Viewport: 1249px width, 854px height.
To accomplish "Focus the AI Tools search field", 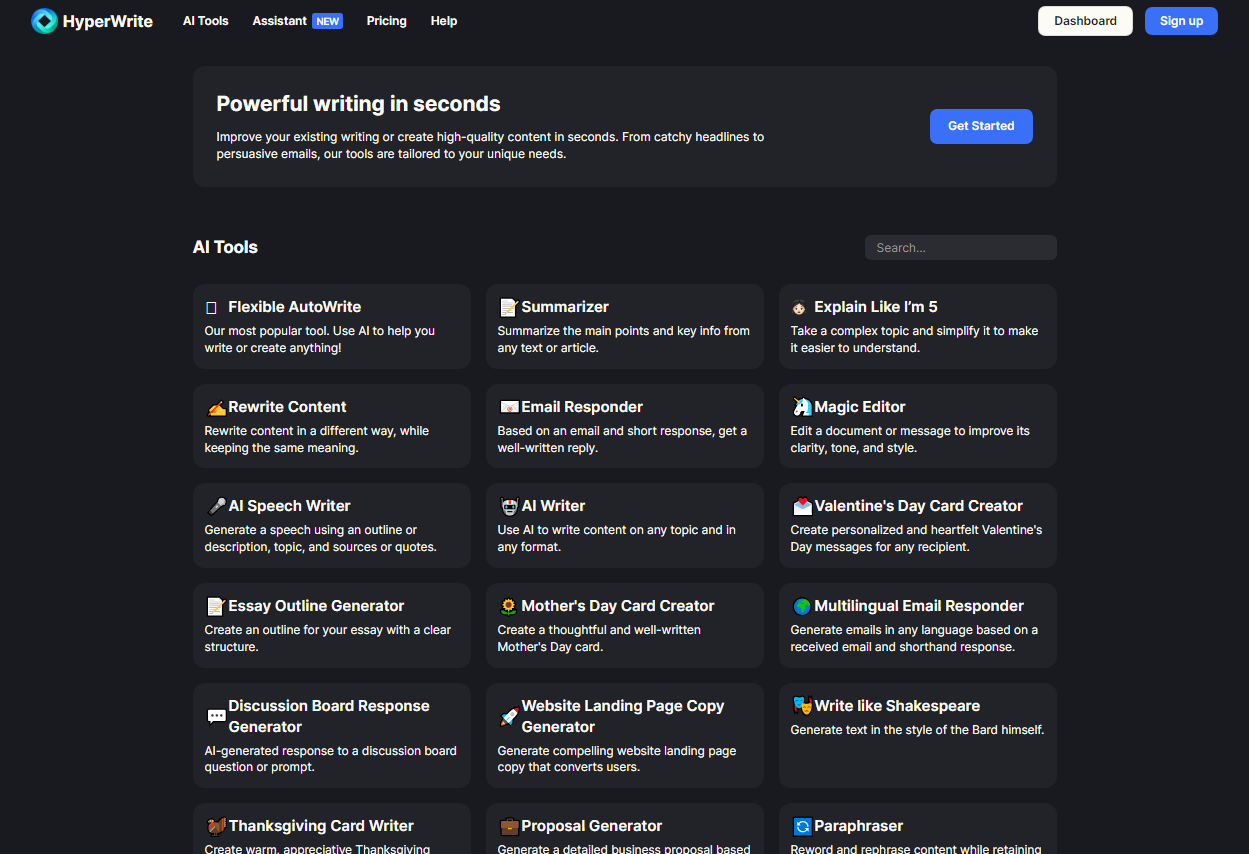I will [960, 248].
